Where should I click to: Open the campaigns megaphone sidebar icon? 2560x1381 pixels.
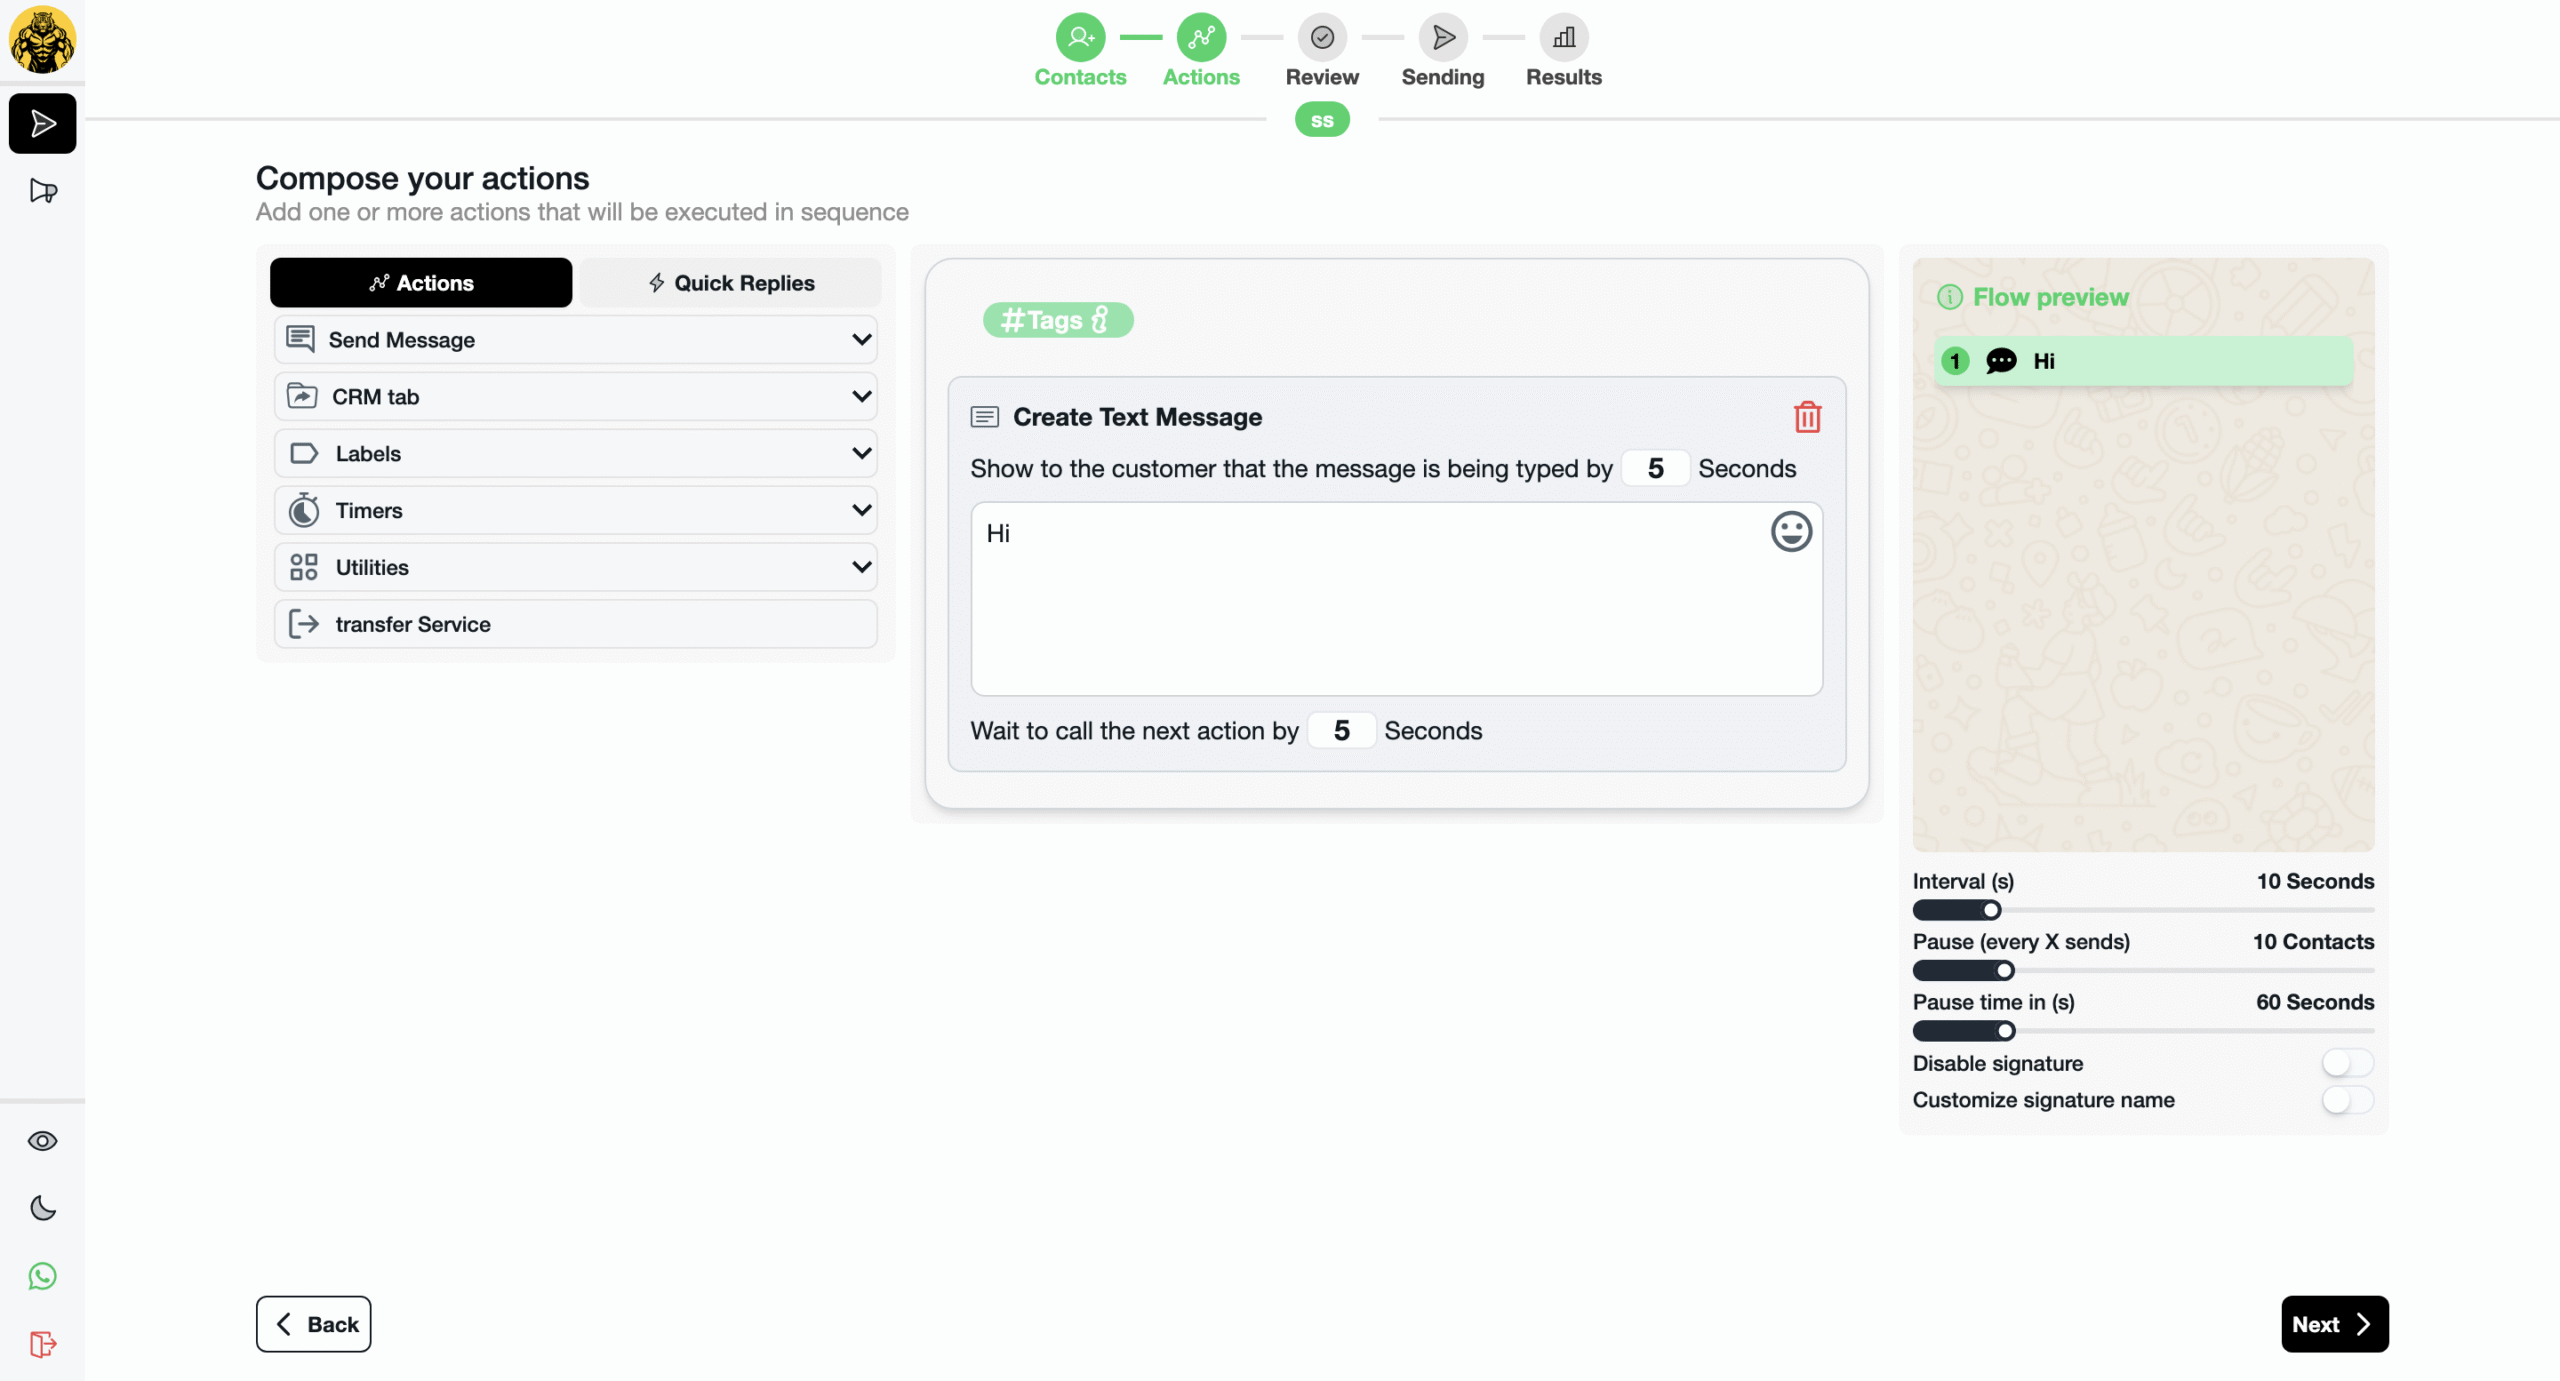click(x=42, y=191)
